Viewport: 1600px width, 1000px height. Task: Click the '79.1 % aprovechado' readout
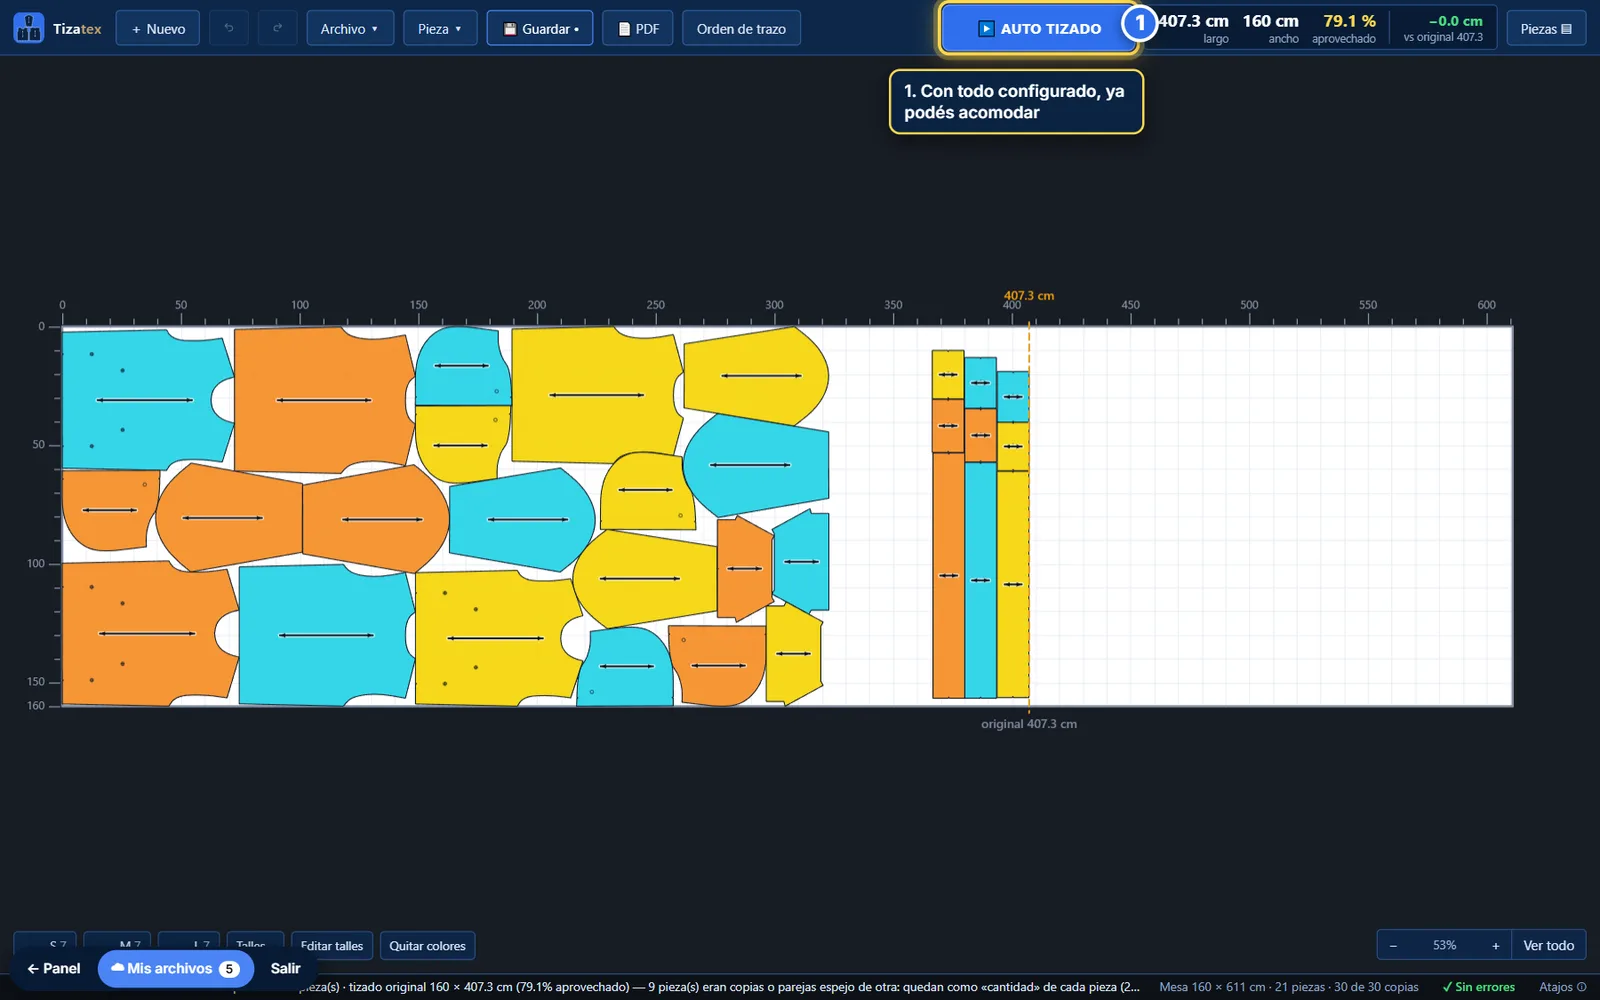click(1345, 29)
